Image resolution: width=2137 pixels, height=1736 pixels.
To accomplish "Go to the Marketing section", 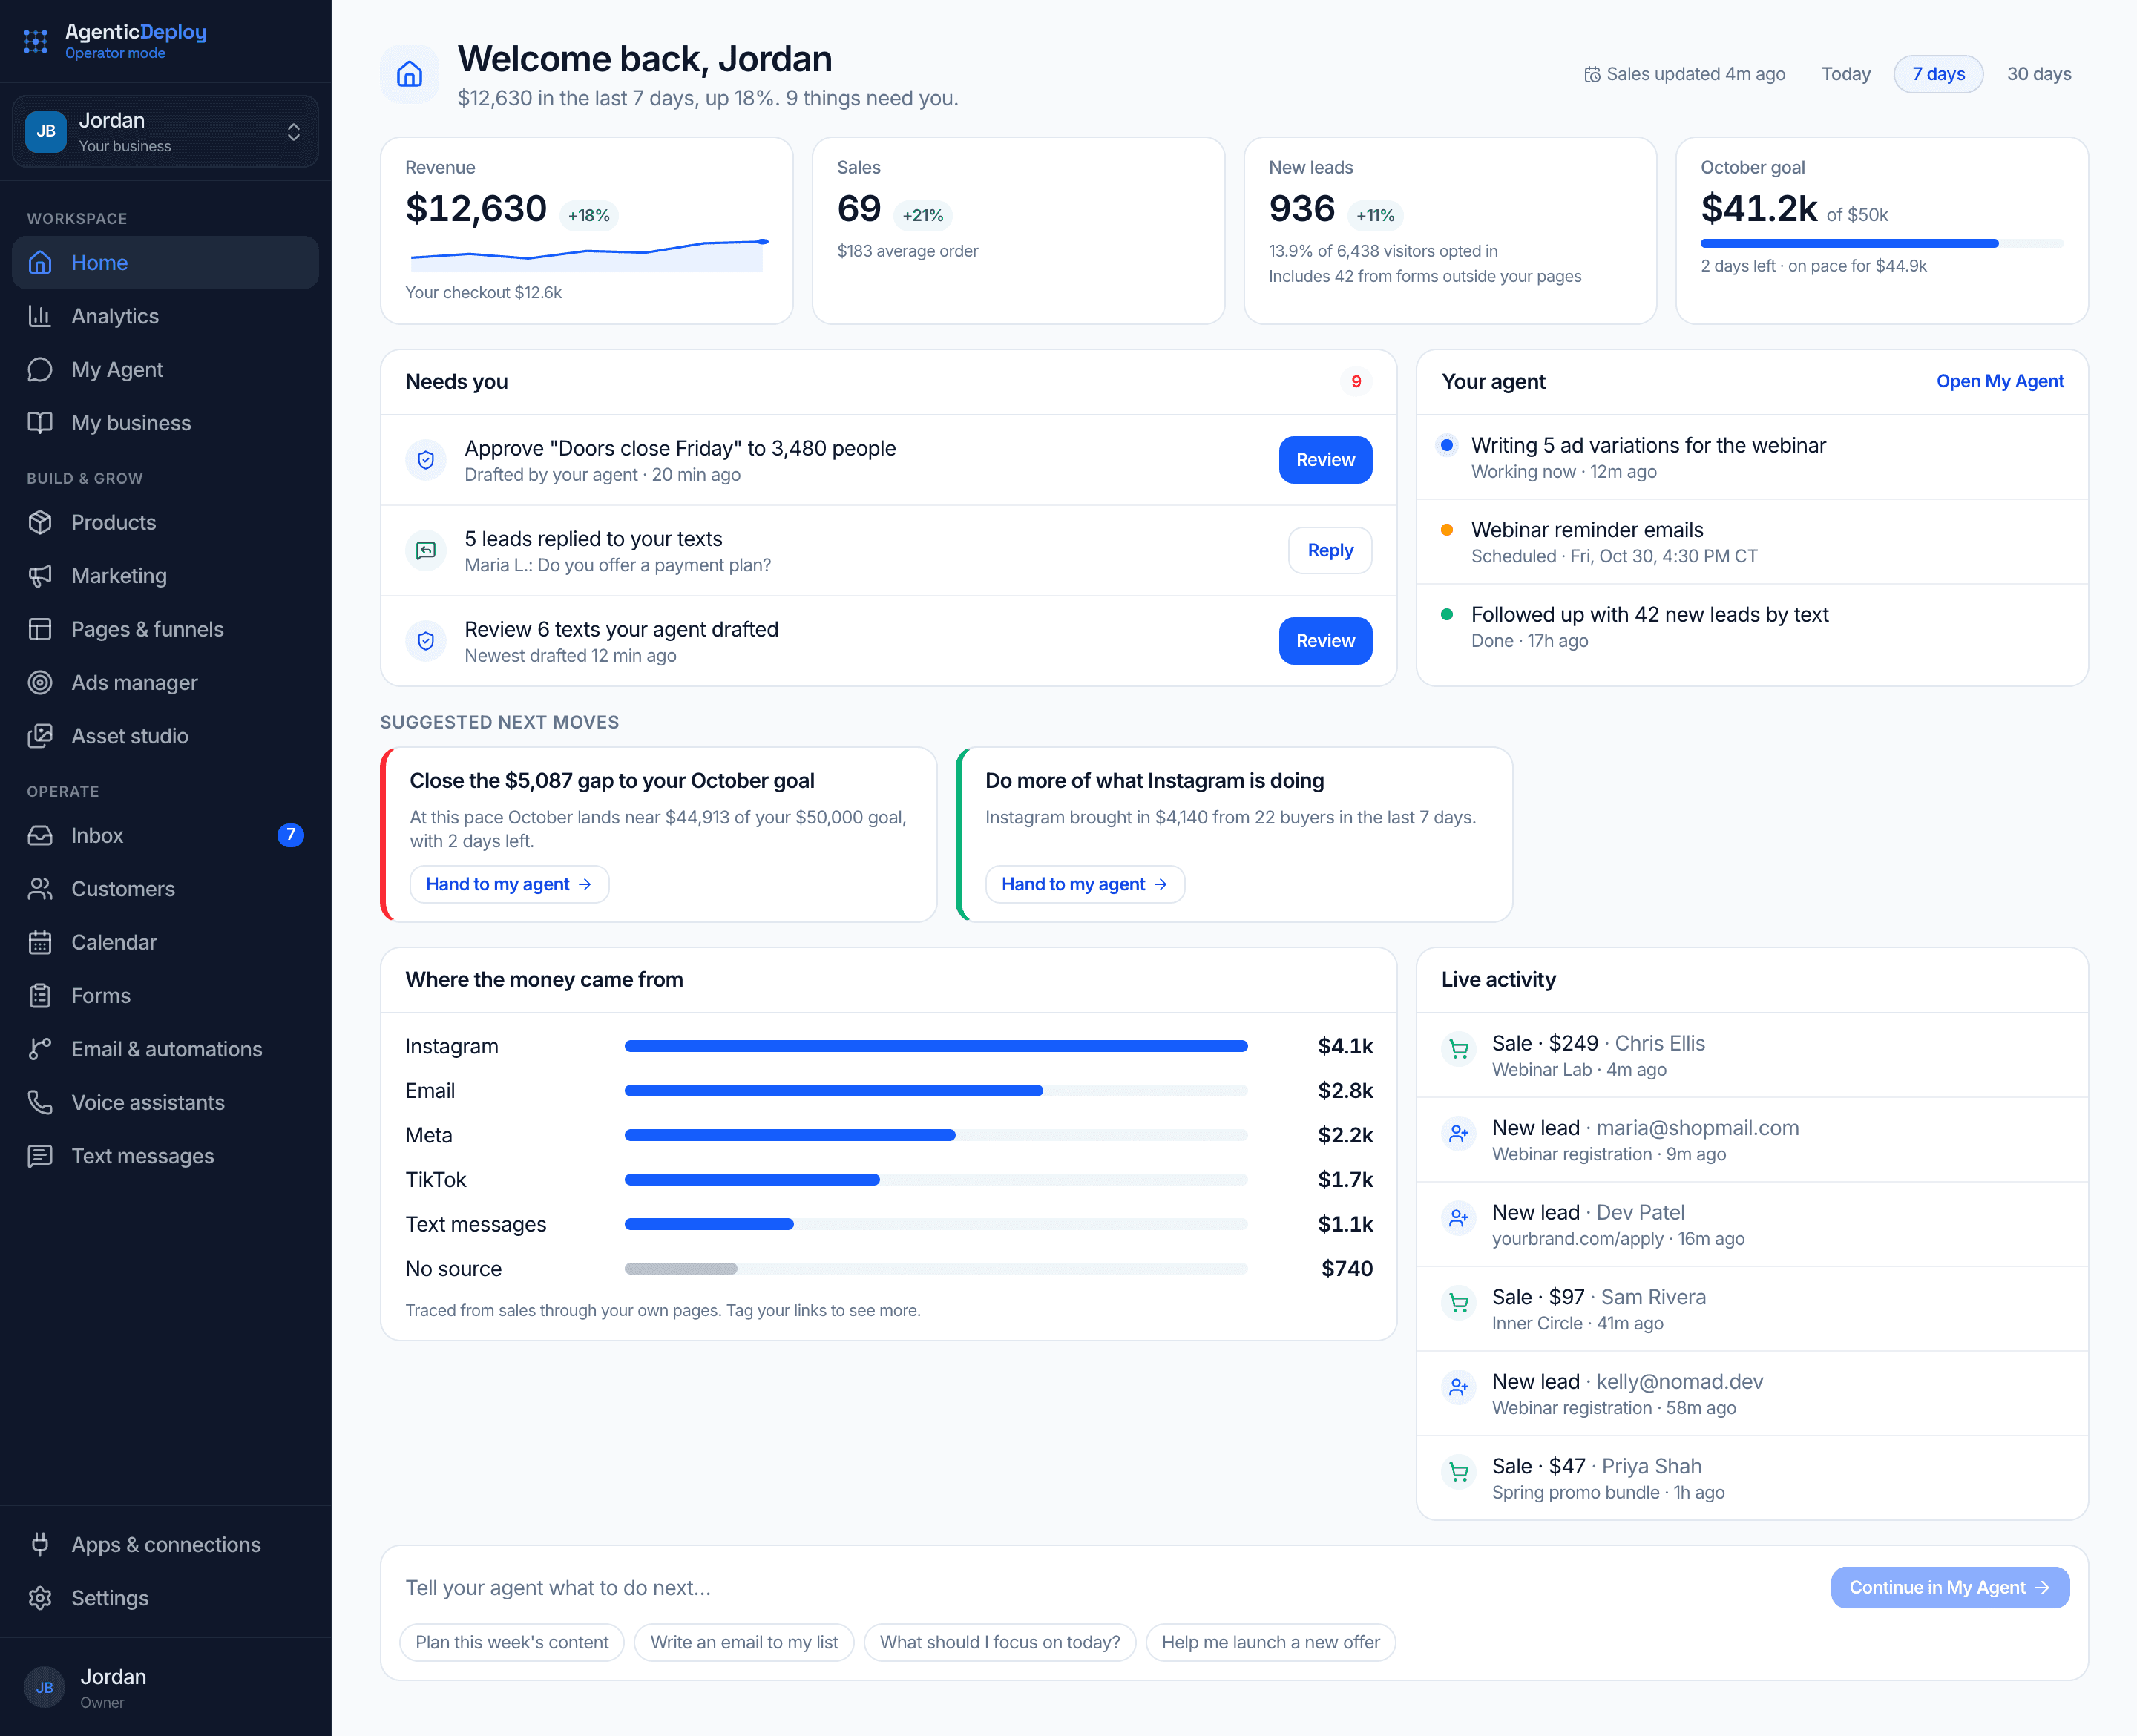I will pos(166,576).
